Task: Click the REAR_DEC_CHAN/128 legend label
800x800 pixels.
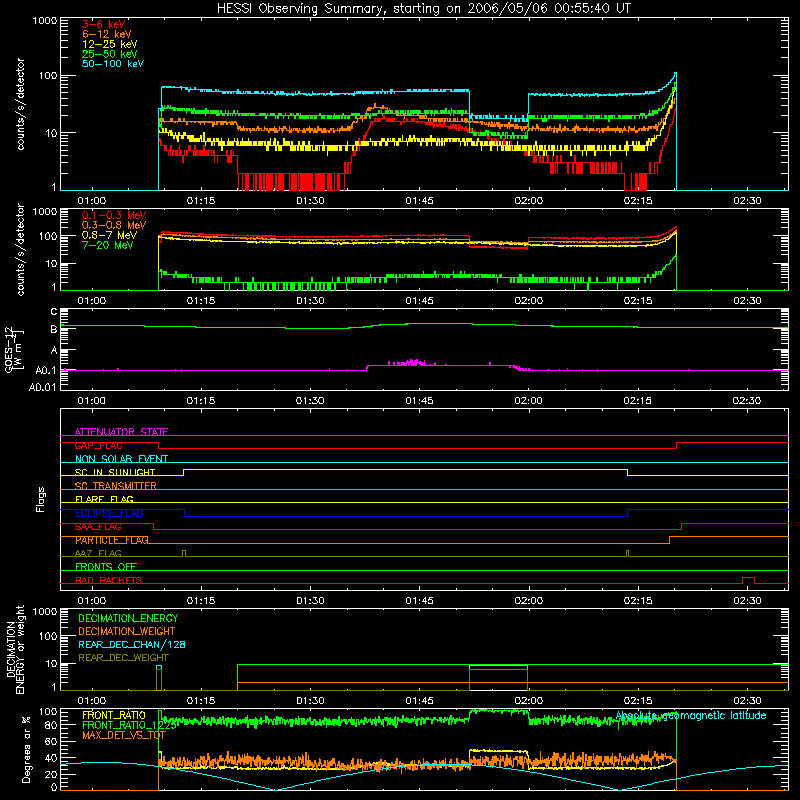Action: point(132,644)
